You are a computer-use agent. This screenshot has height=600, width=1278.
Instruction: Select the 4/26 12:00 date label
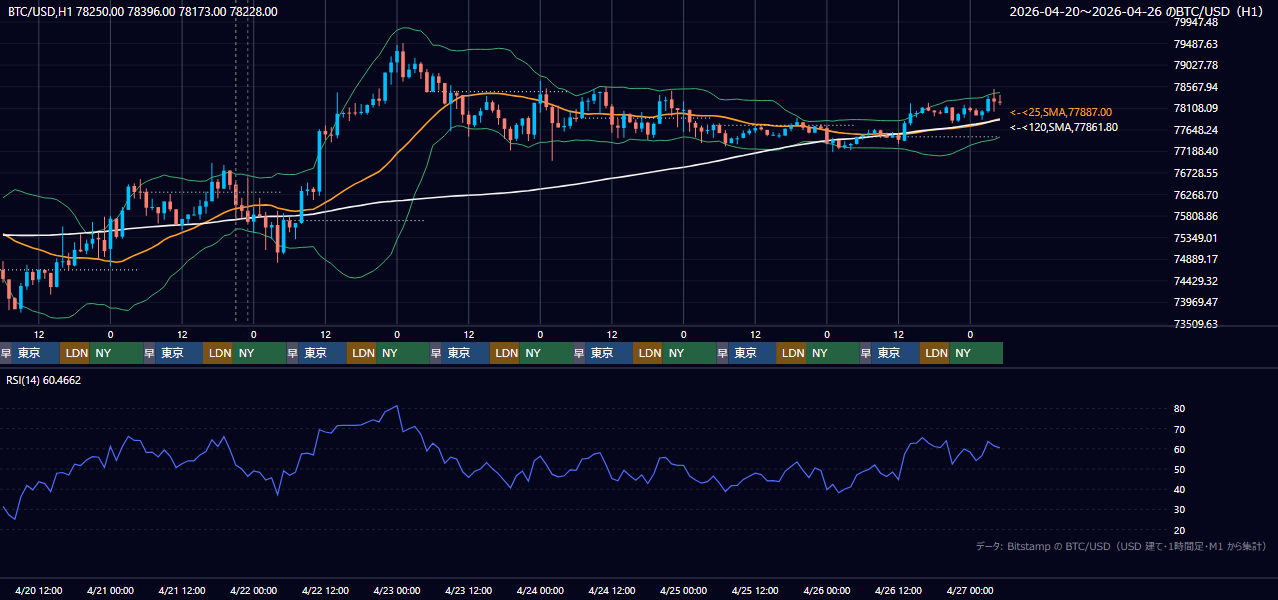[899, 591]
